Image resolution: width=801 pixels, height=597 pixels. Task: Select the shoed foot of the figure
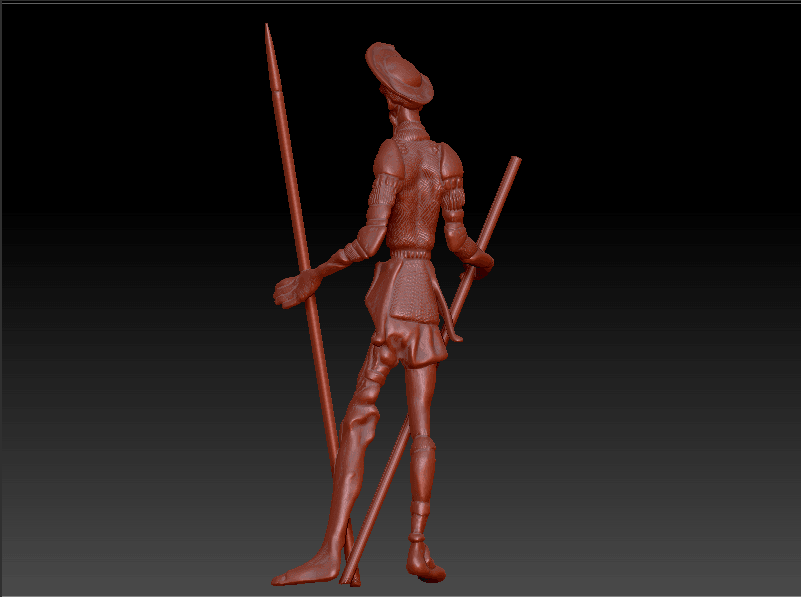point(425,562)
